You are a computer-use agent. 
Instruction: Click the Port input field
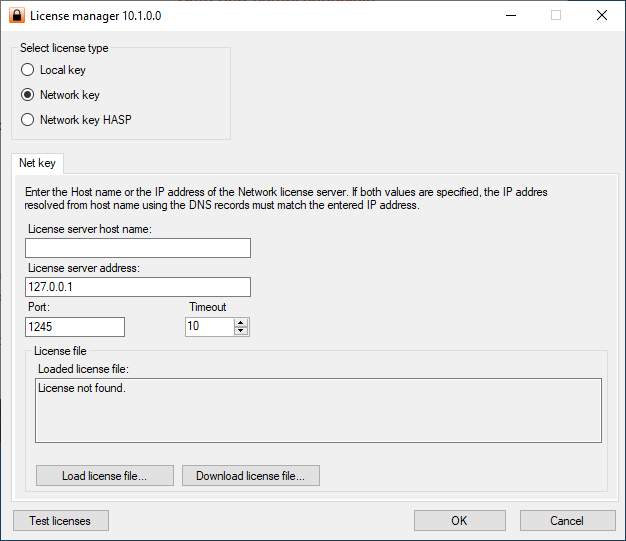click(x=75, y=327)
